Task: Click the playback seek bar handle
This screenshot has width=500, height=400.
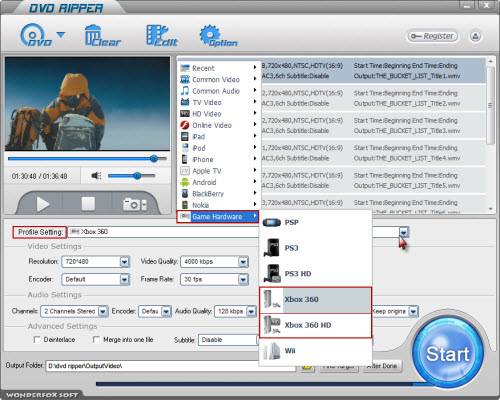Action: tap(154, 159)
